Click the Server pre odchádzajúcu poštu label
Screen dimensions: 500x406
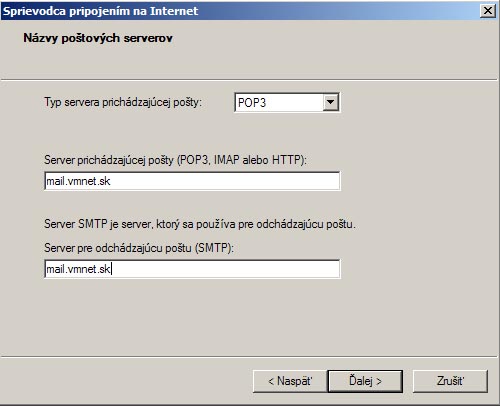(139, 248)
